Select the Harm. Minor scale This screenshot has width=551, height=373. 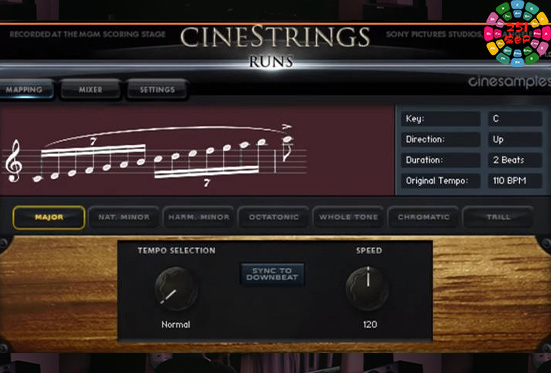click(199, 217)
